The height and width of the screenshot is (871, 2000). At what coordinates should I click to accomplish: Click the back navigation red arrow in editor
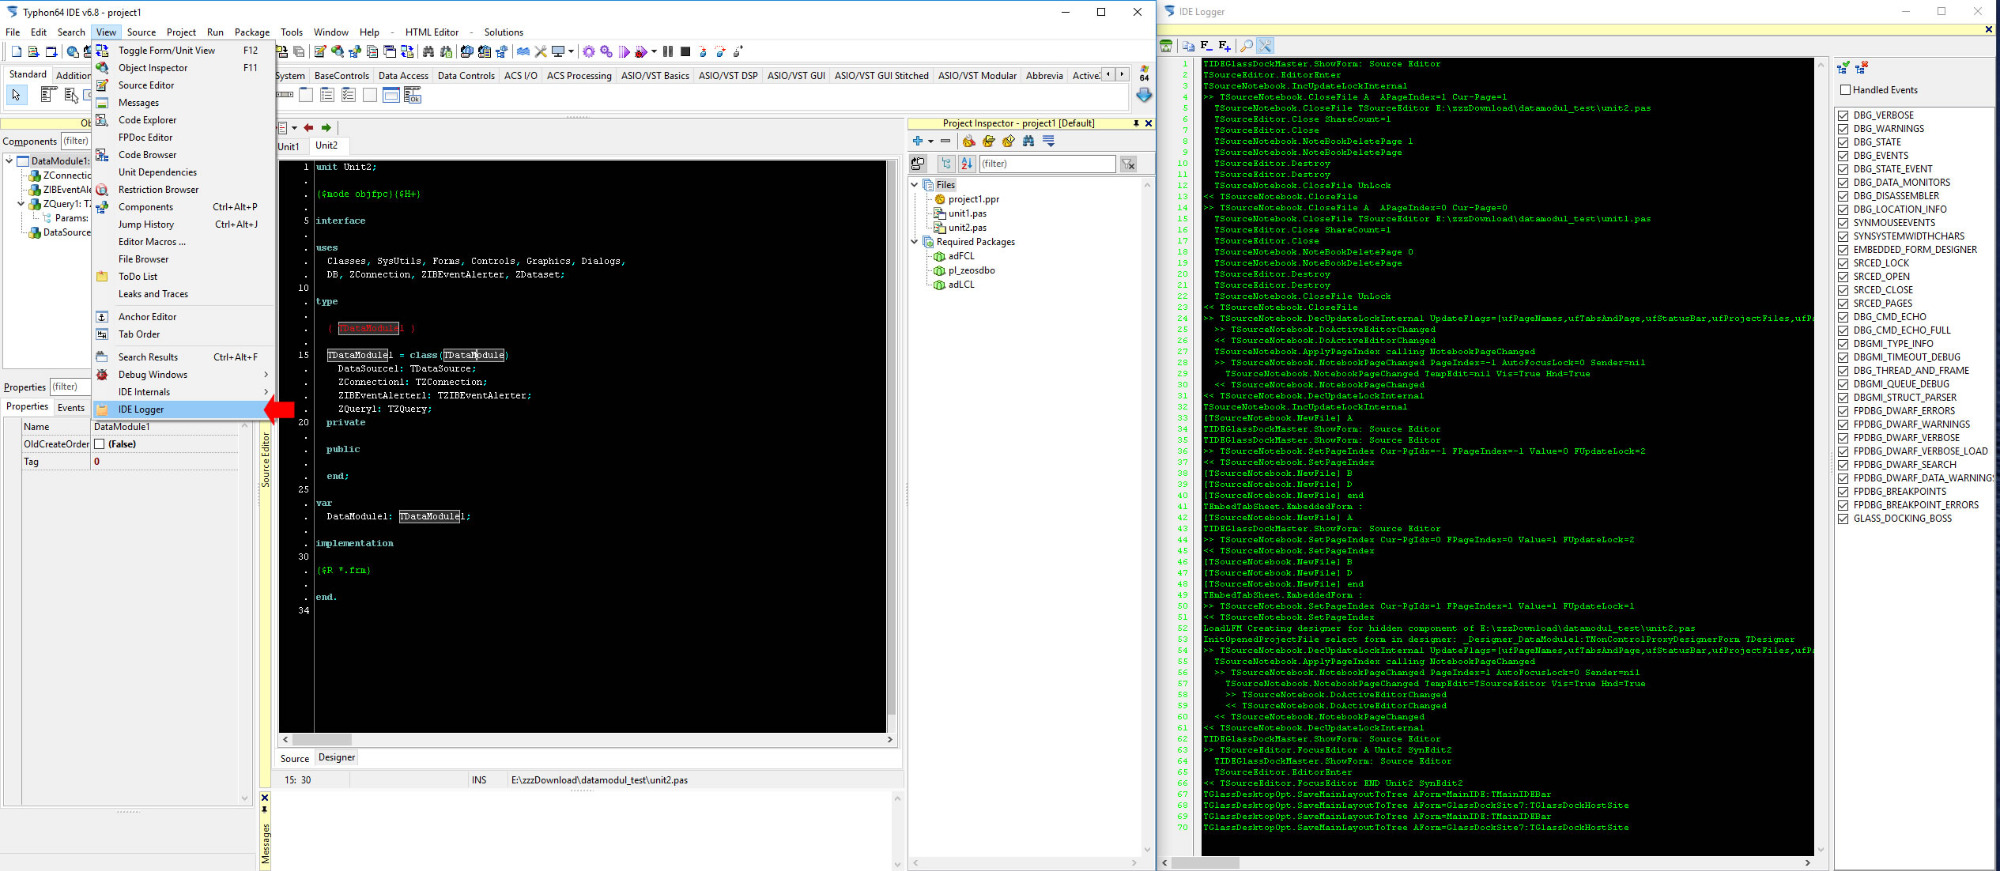(x=308, y=128)
